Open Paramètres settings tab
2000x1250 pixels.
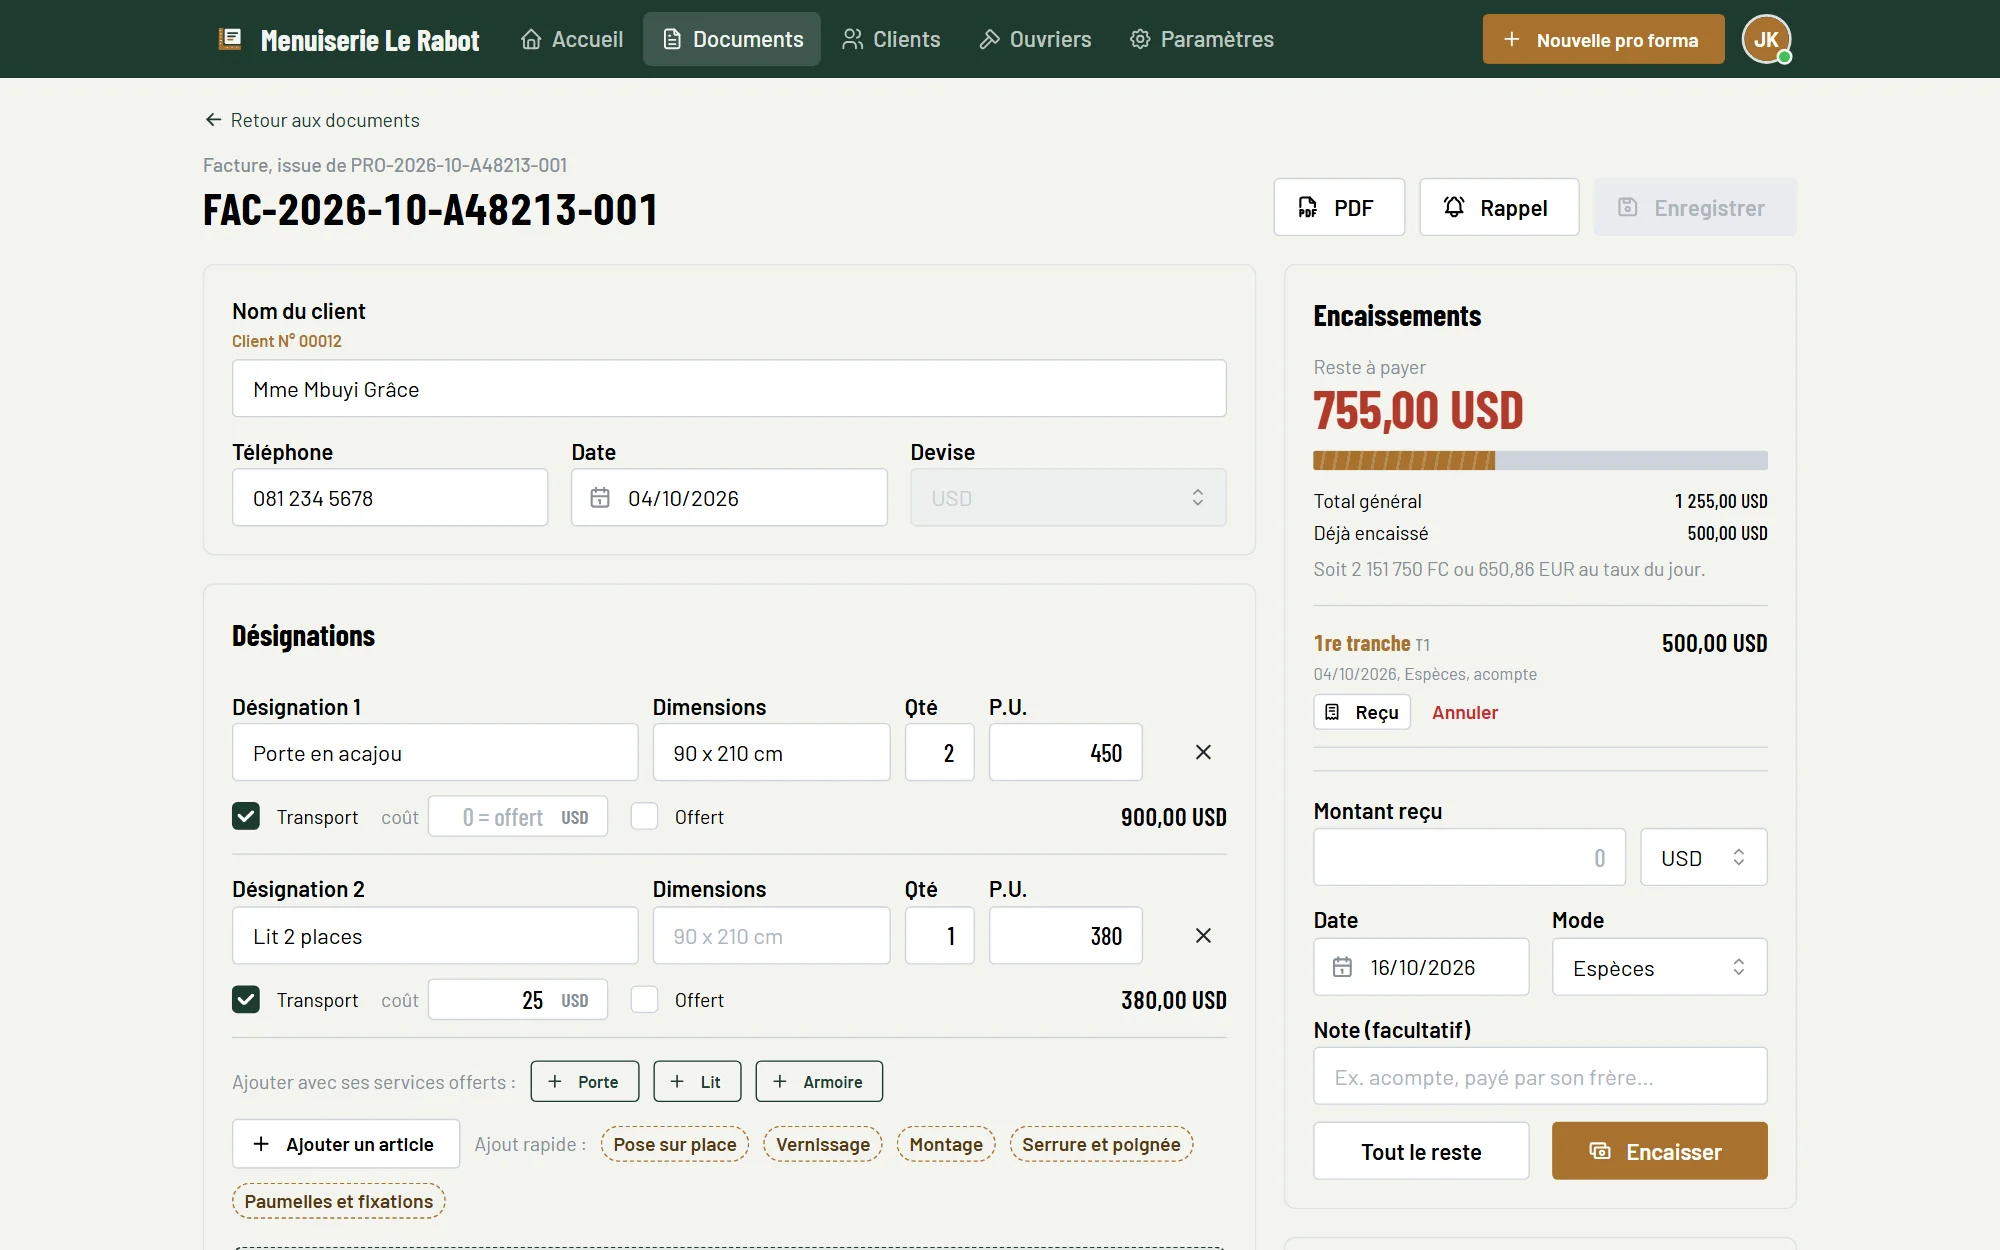[x=1201, y=39]
